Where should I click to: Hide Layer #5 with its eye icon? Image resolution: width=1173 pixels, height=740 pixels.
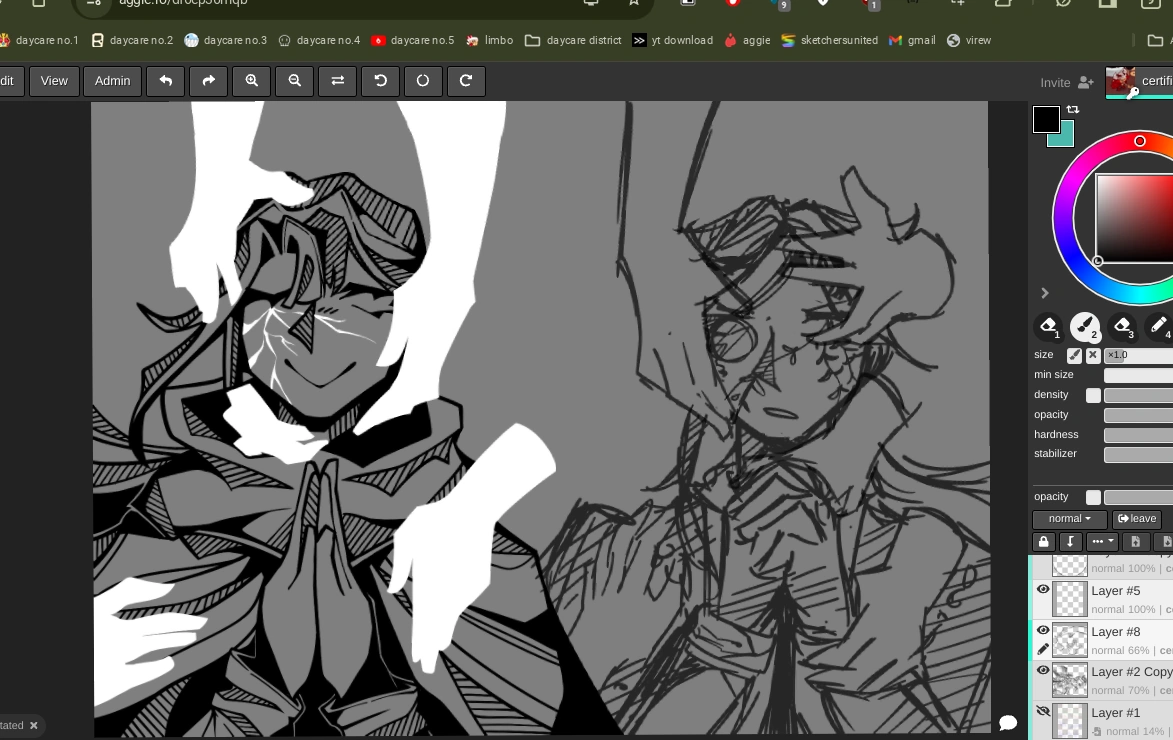(1043, 589)
